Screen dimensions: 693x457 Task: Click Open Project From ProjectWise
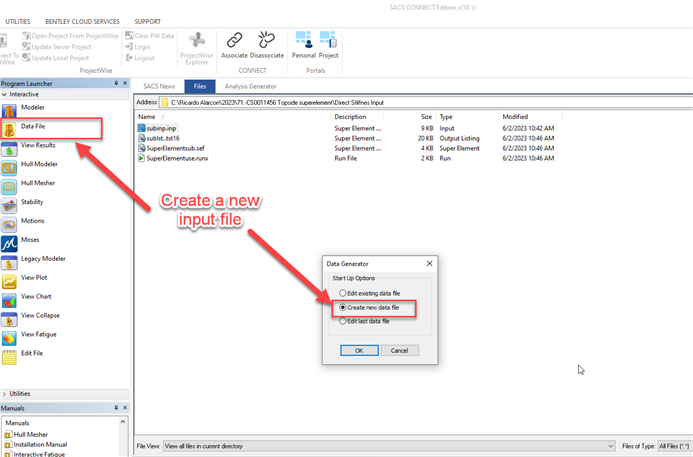(71, 36)
